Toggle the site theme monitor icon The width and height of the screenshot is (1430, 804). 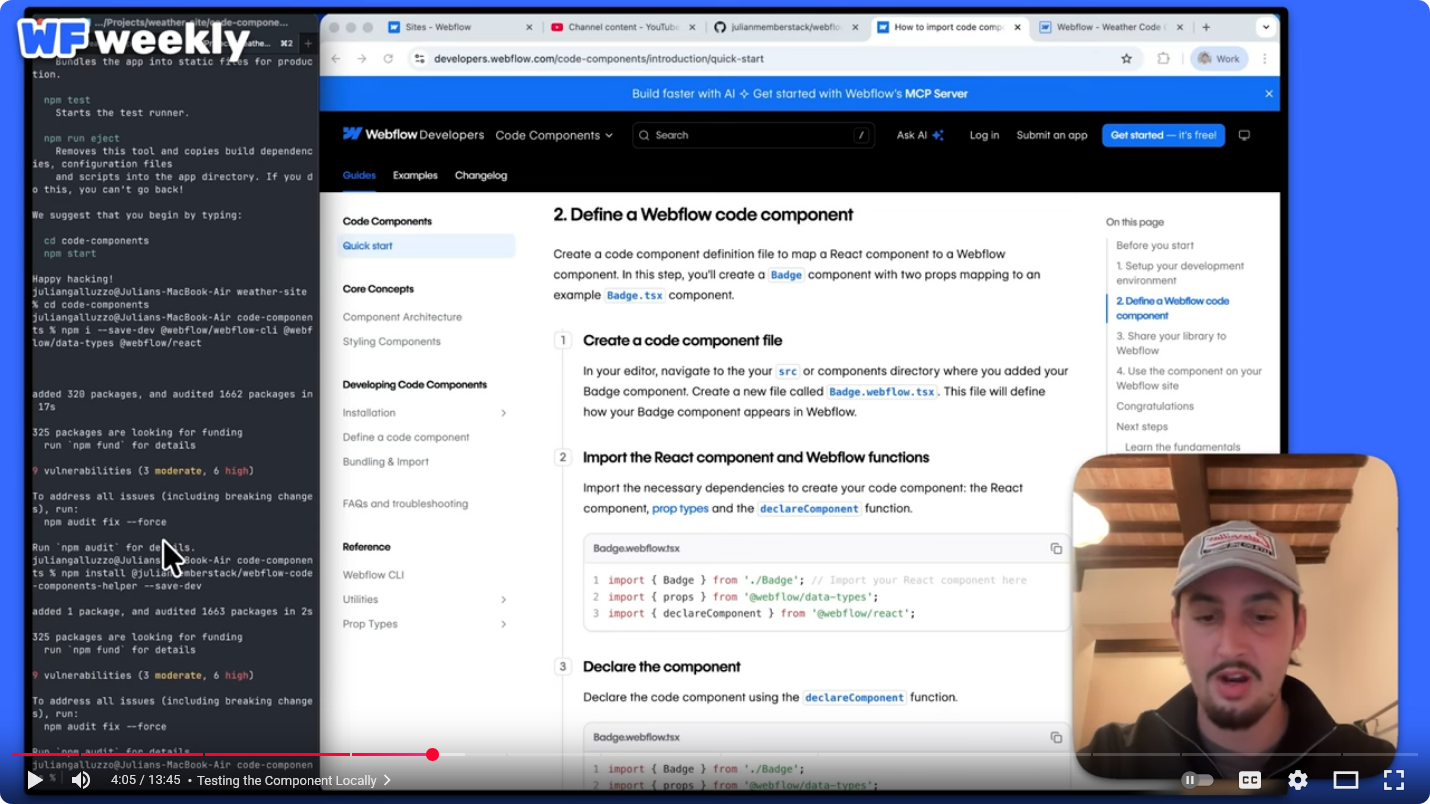(x=1244, y=135)
